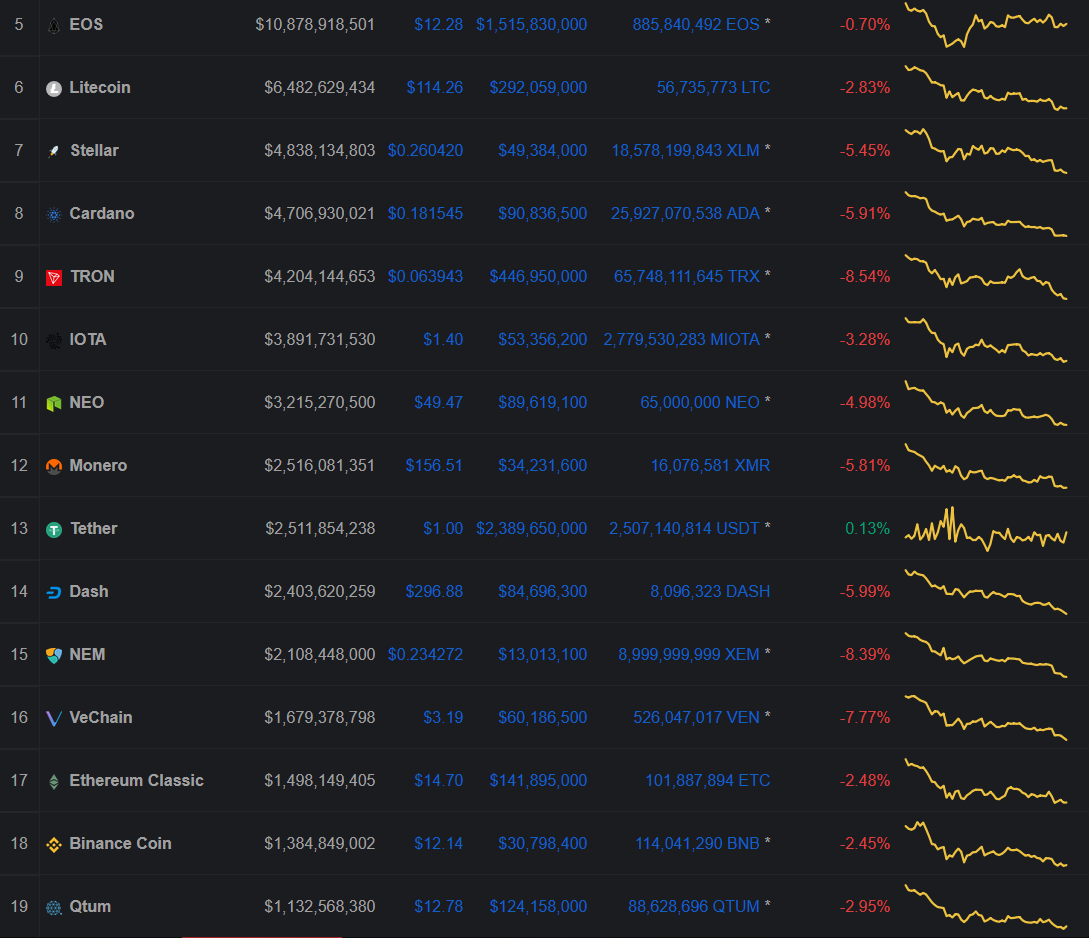Click EOS supply 885,840,492 EOS
1089x938 pixels.
coord(696,24)
